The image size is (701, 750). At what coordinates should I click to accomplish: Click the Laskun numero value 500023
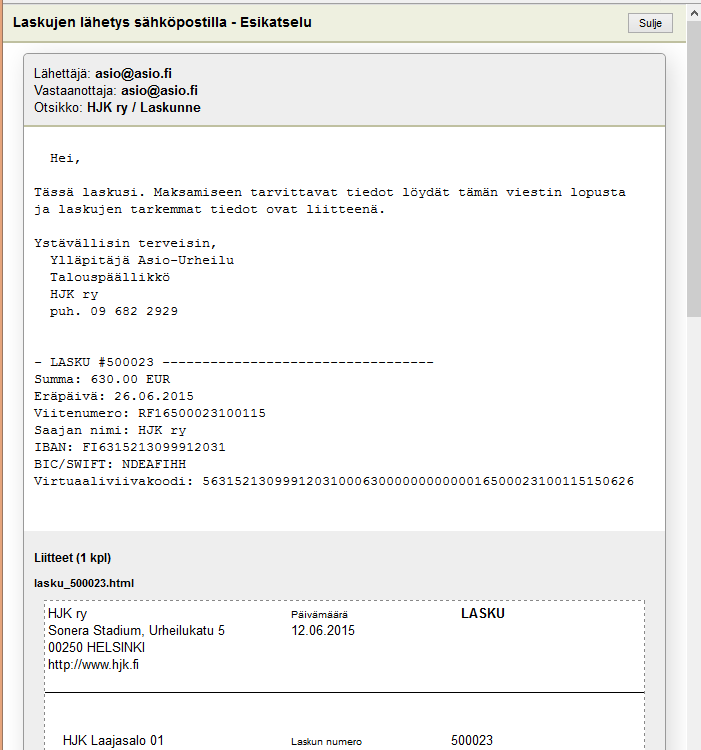point(471,740)
